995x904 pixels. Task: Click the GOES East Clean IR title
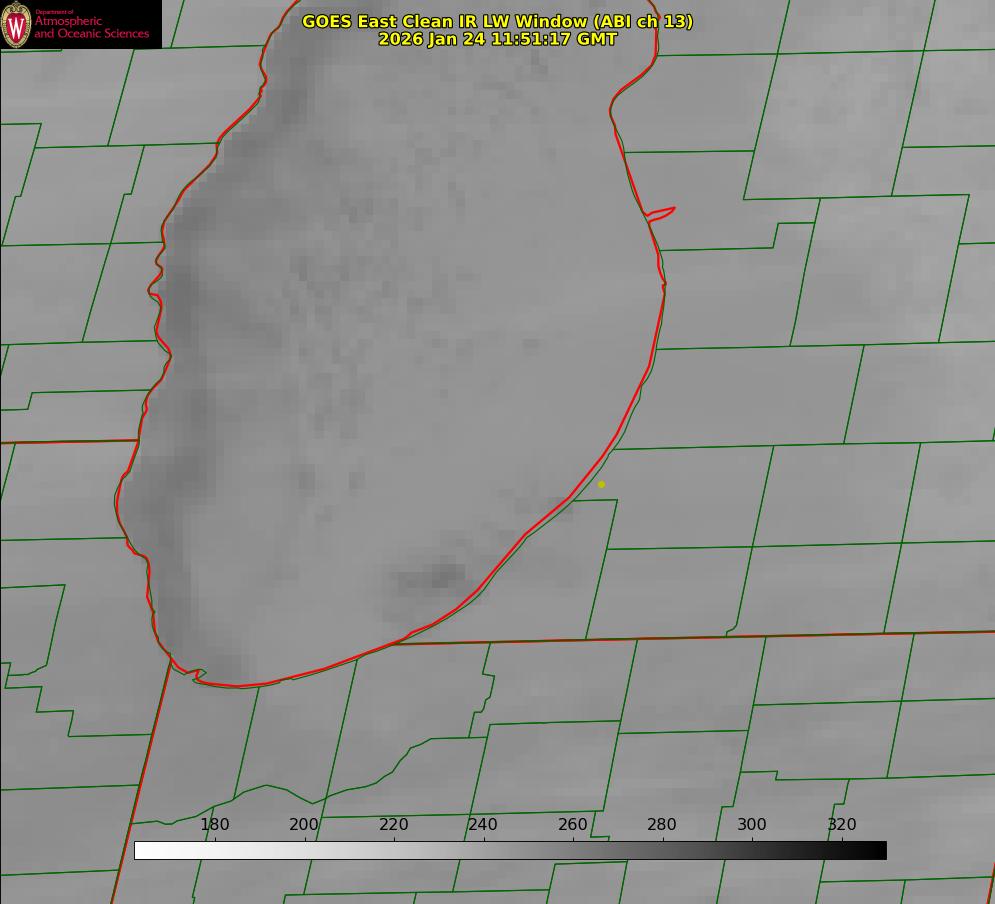tap(497, 21)
